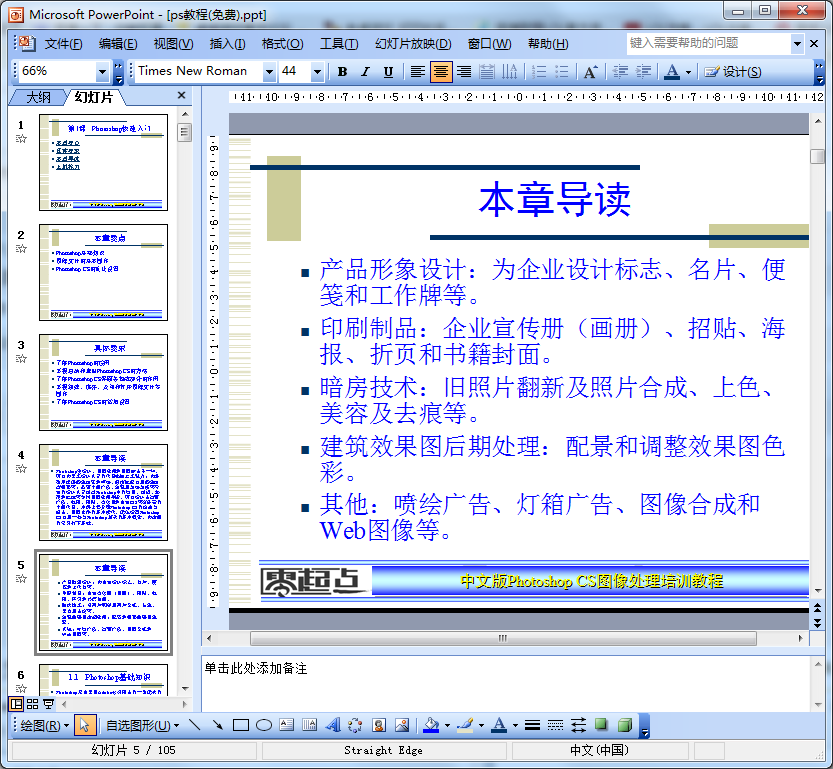The image size is (833, 769).
Task: Insert a horizontal text box
Action: pyautogui.click(x=286, y=725)
